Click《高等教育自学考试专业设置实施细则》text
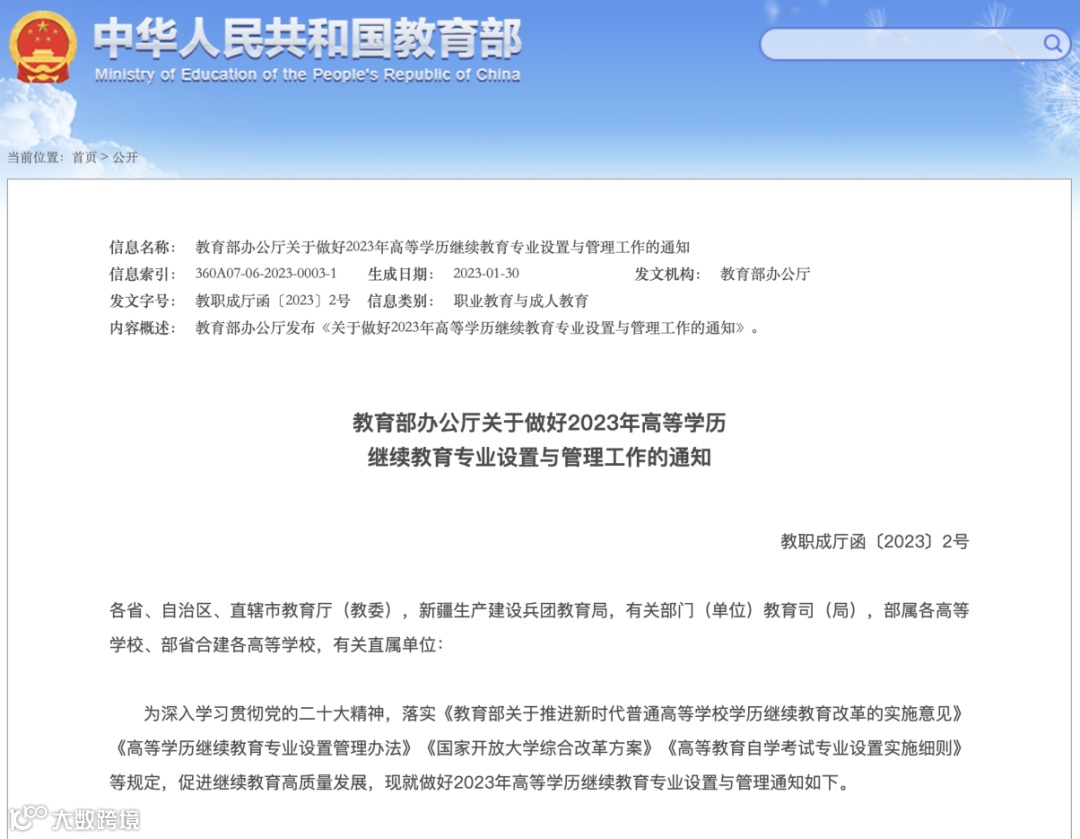1080x839 pixels. 814,748
